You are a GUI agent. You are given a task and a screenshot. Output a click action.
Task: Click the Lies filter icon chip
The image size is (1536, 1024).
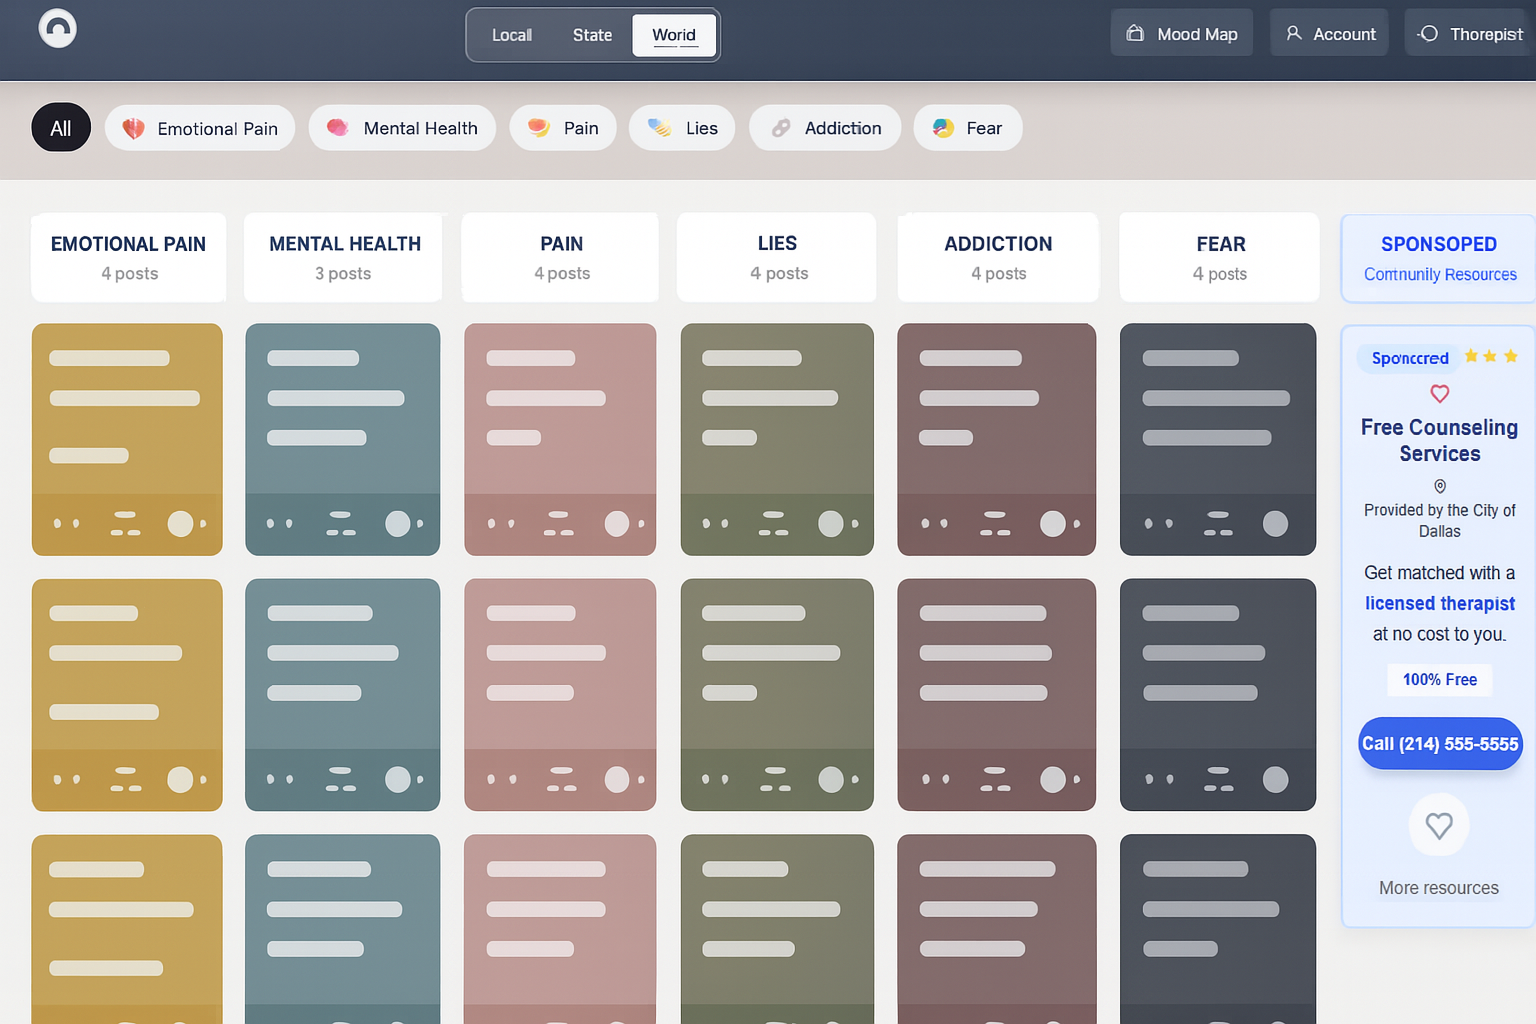(x=659, y=128)
